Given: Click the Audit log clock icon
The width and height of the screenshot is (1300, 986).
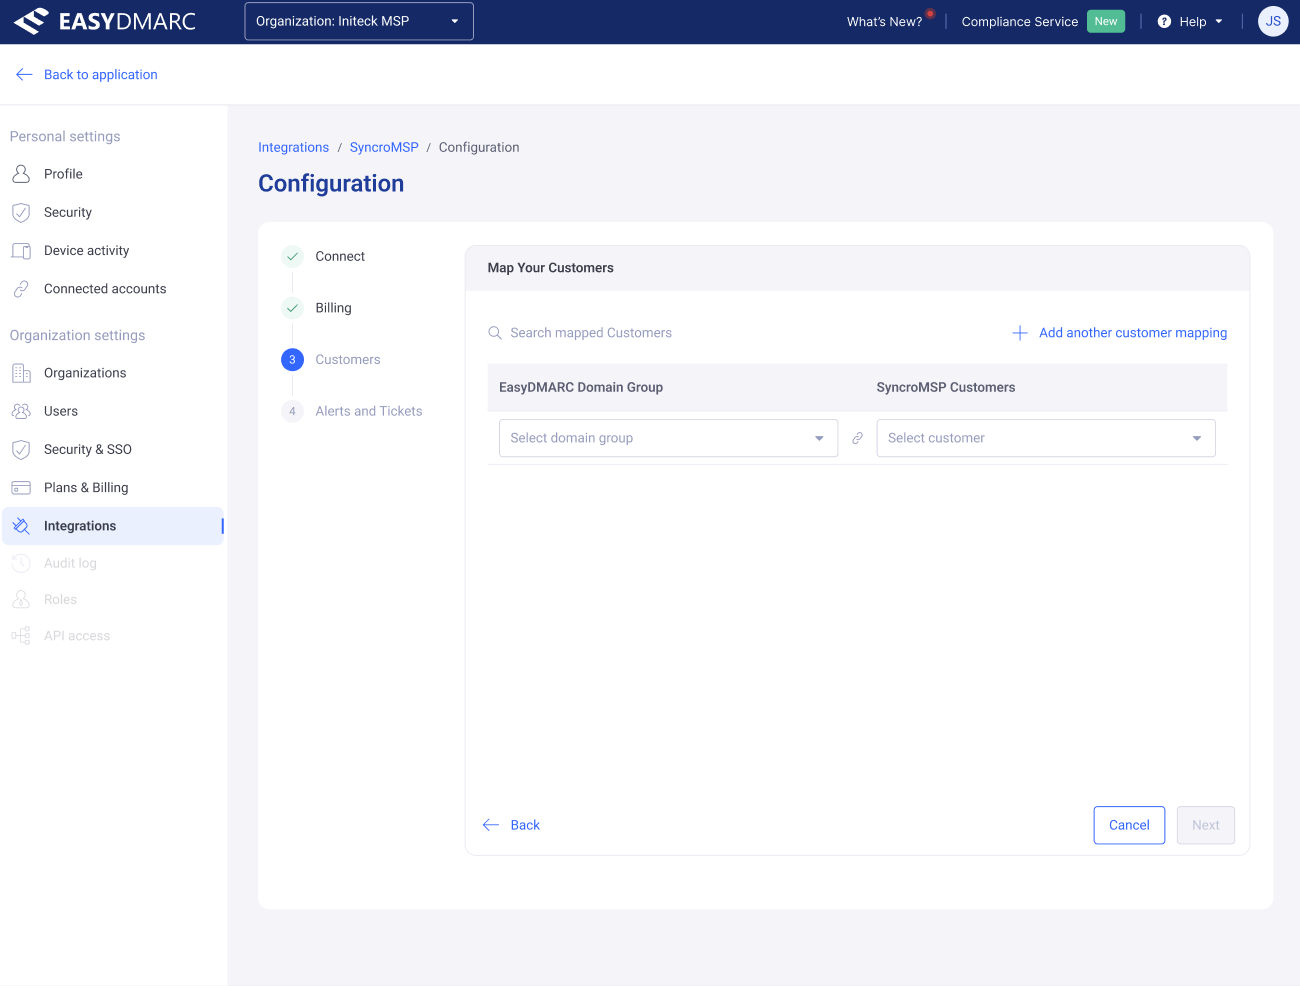Looking at the screenshot, I should point(21,564).
